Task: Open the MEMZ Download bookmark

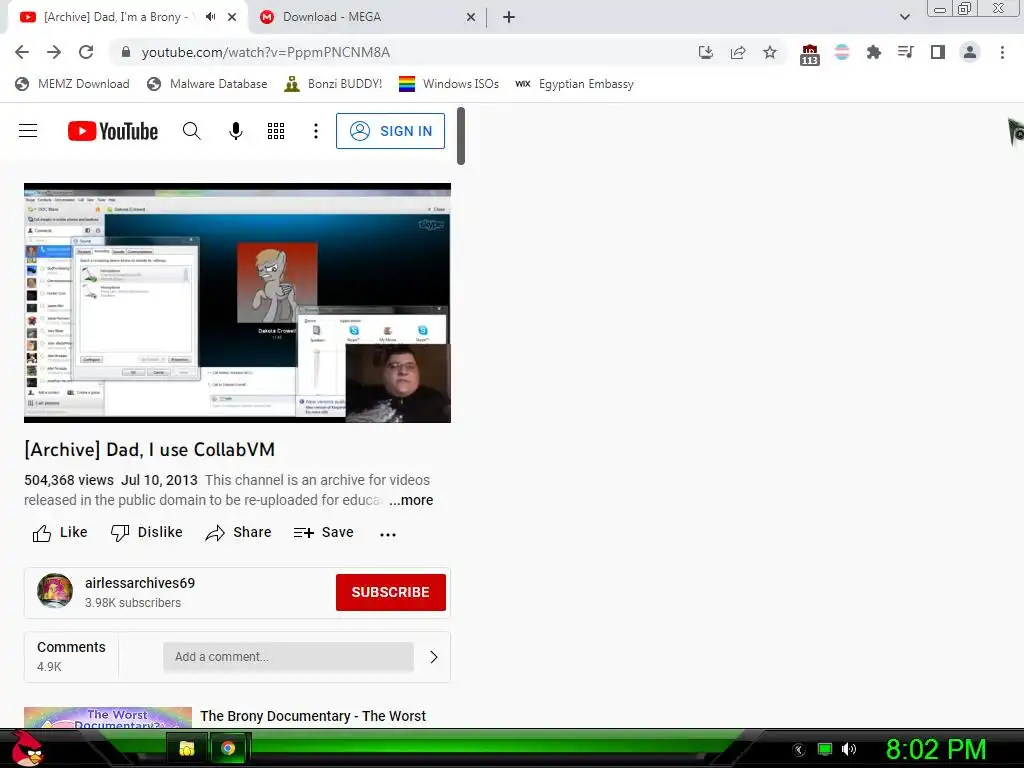Action: pyautogui.click(x=72, y=84)
